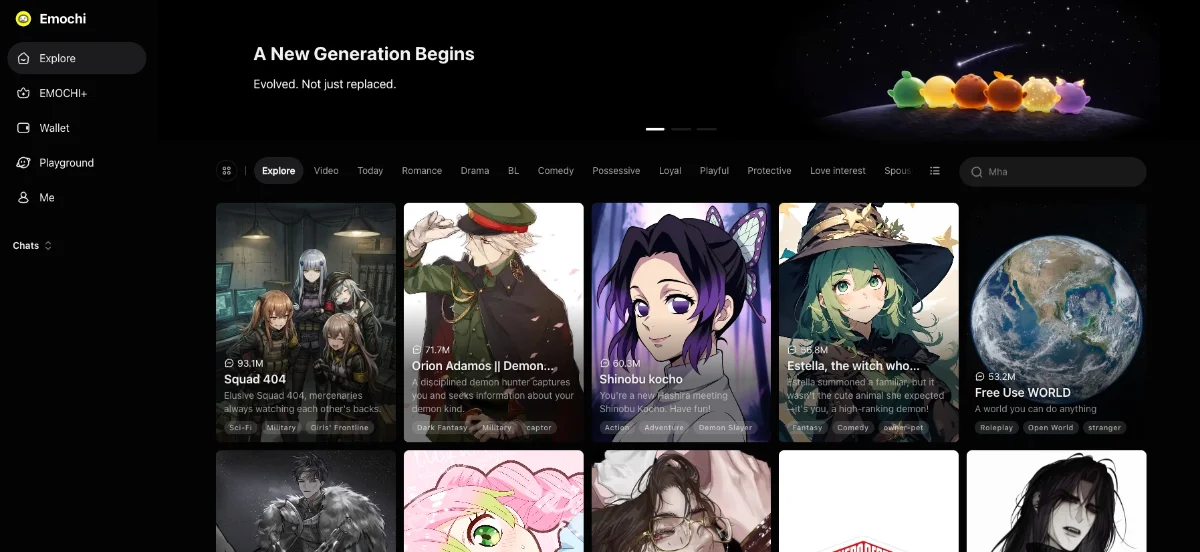Open the Squad 404 character card

click(306, 322)
